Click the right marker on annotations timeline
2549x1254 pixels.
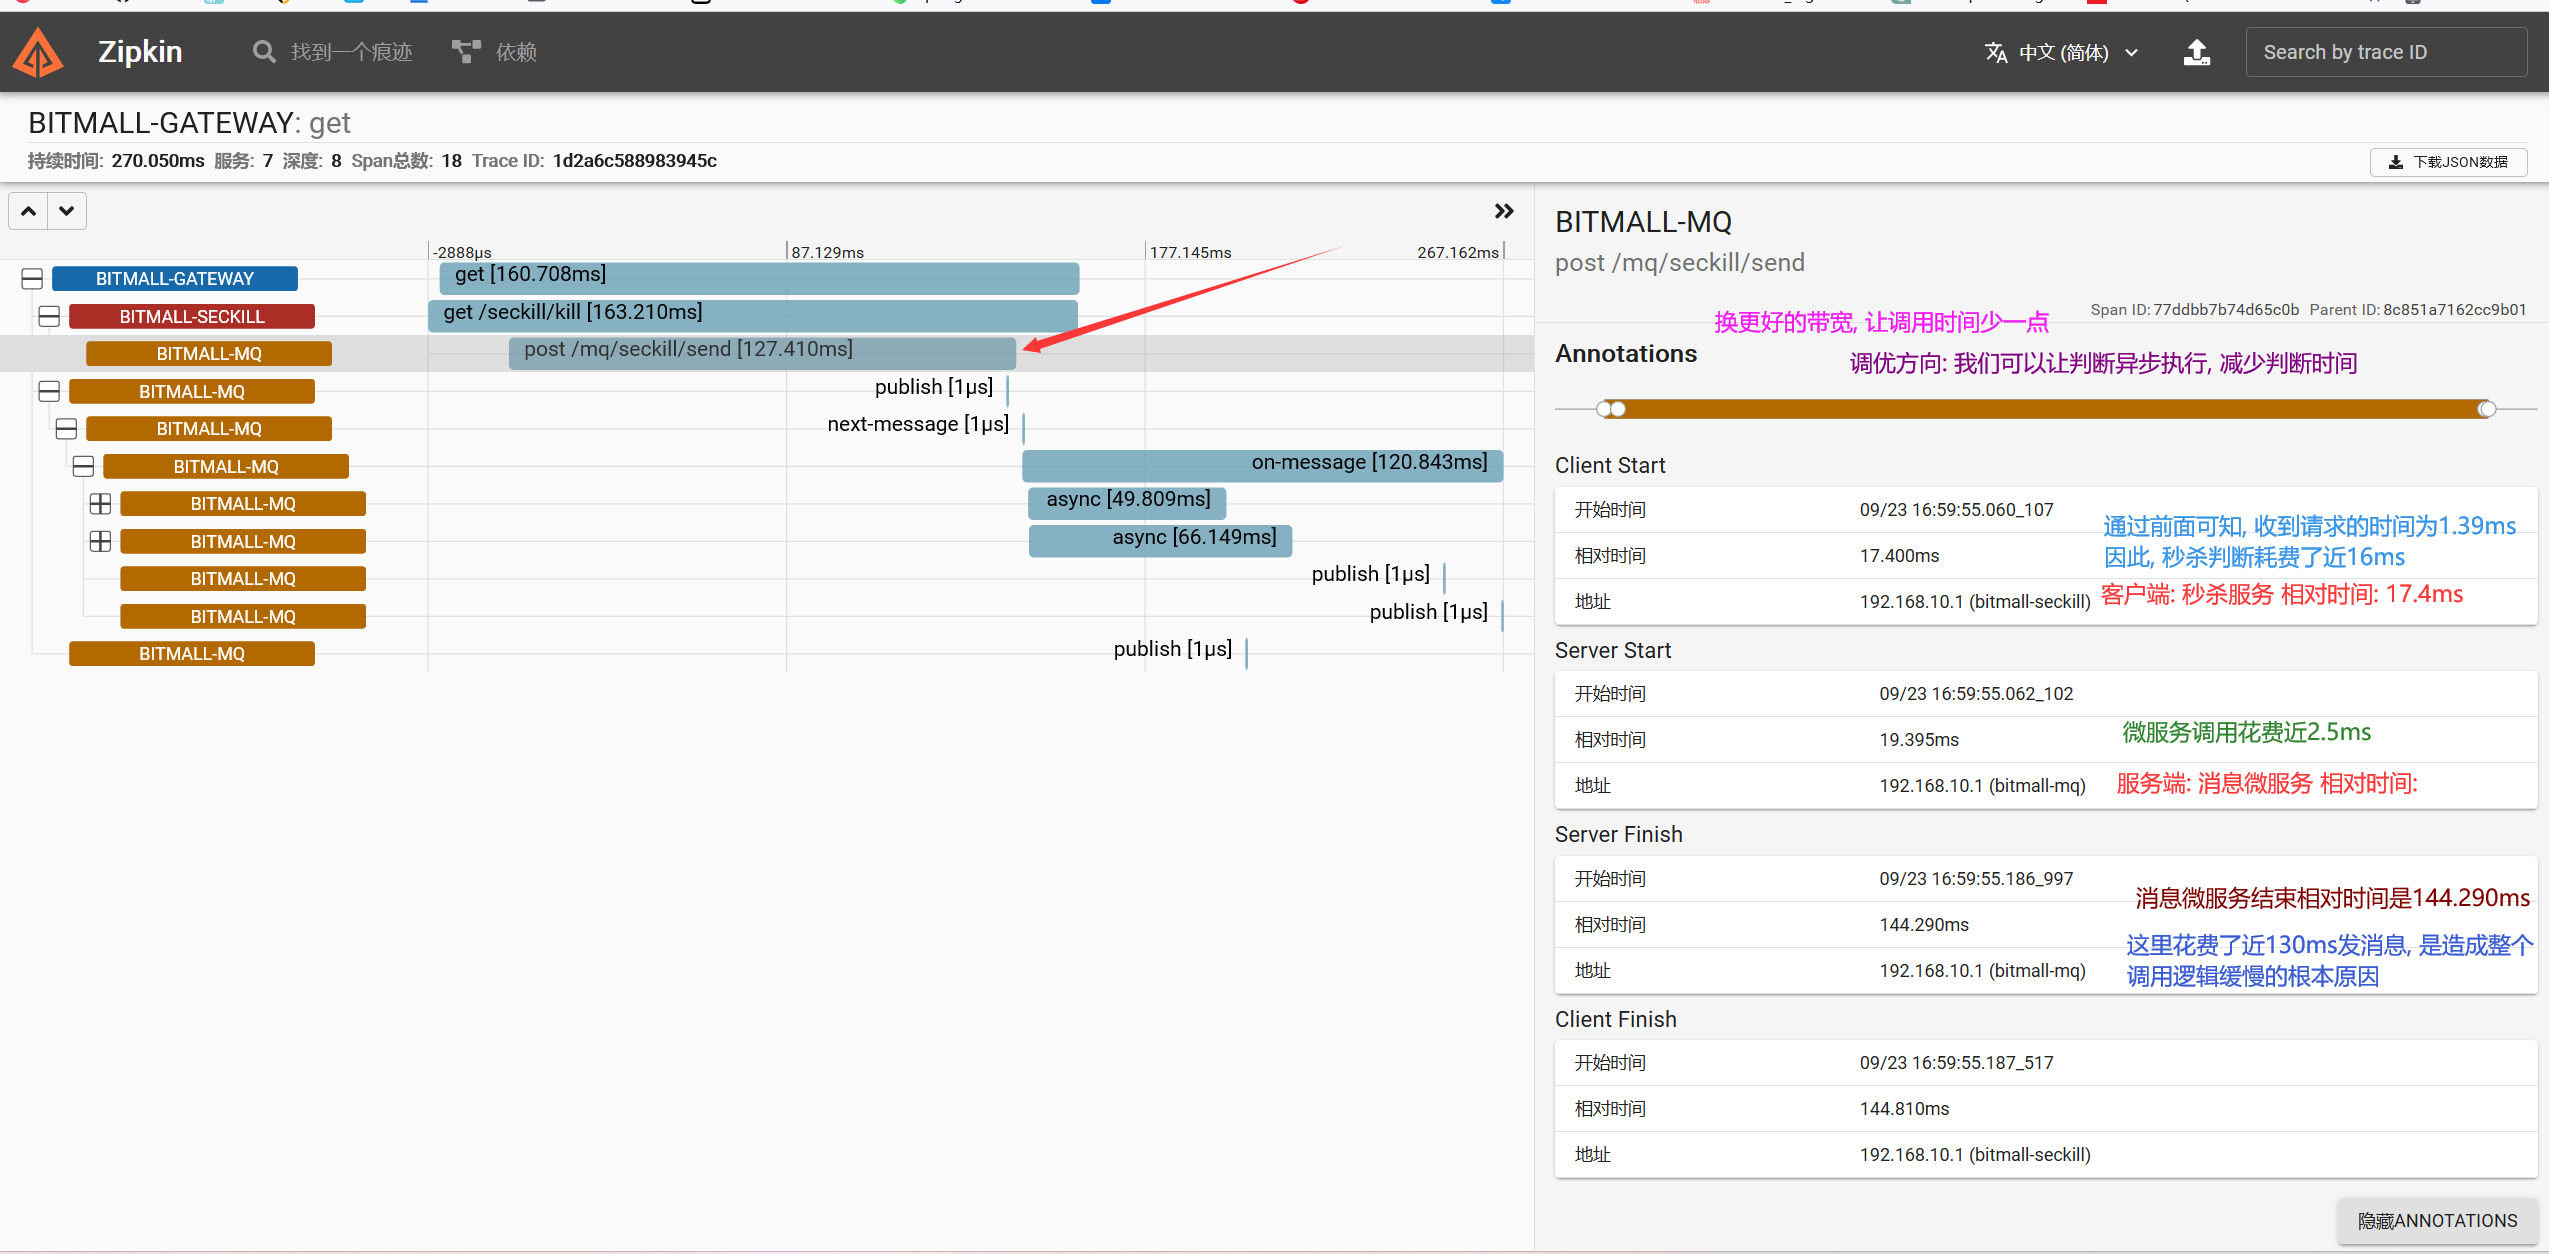point(2487,409)
